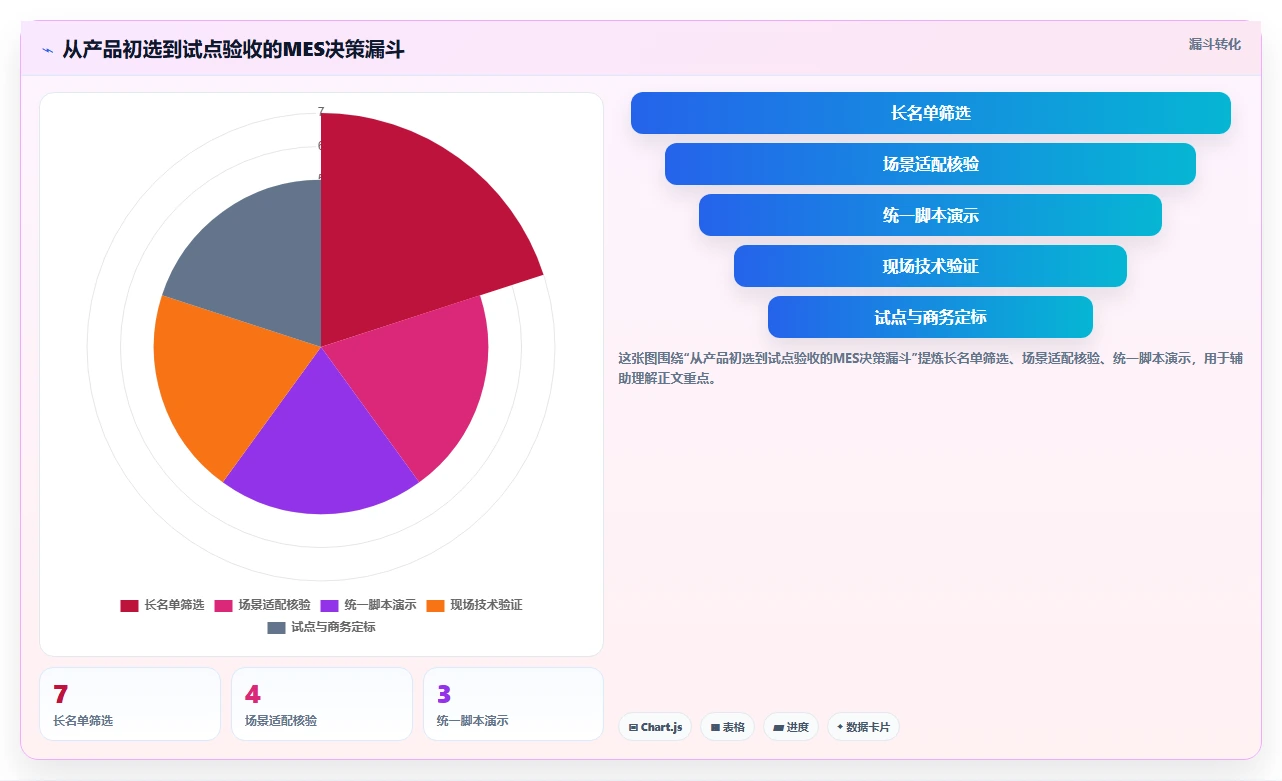
Task: Click the description paragraph starting 这张图围绕
Action: (930, 368)
